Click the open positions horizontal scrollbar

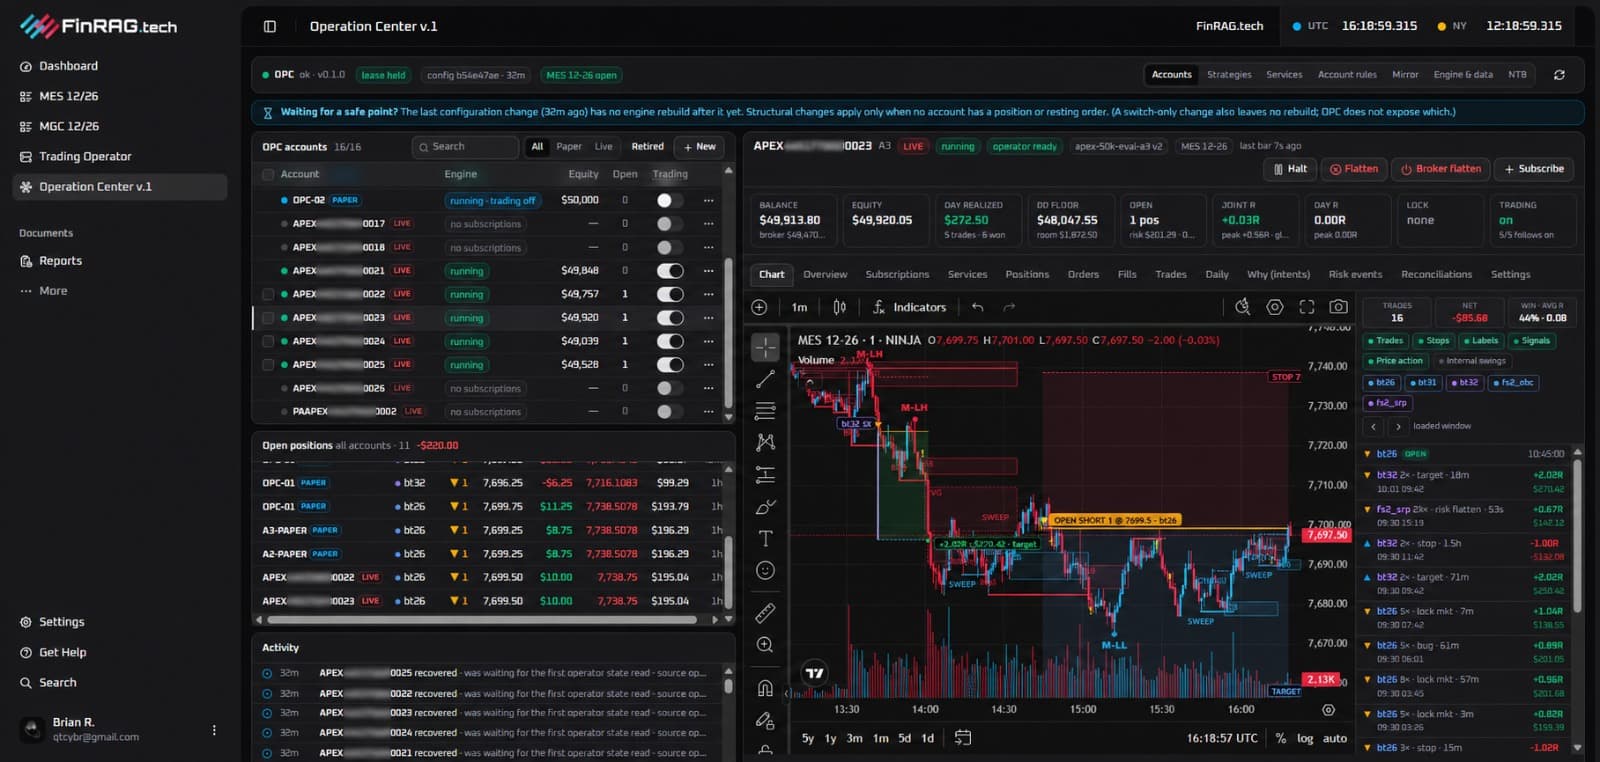pyautogui.click(x=480, y=620)
